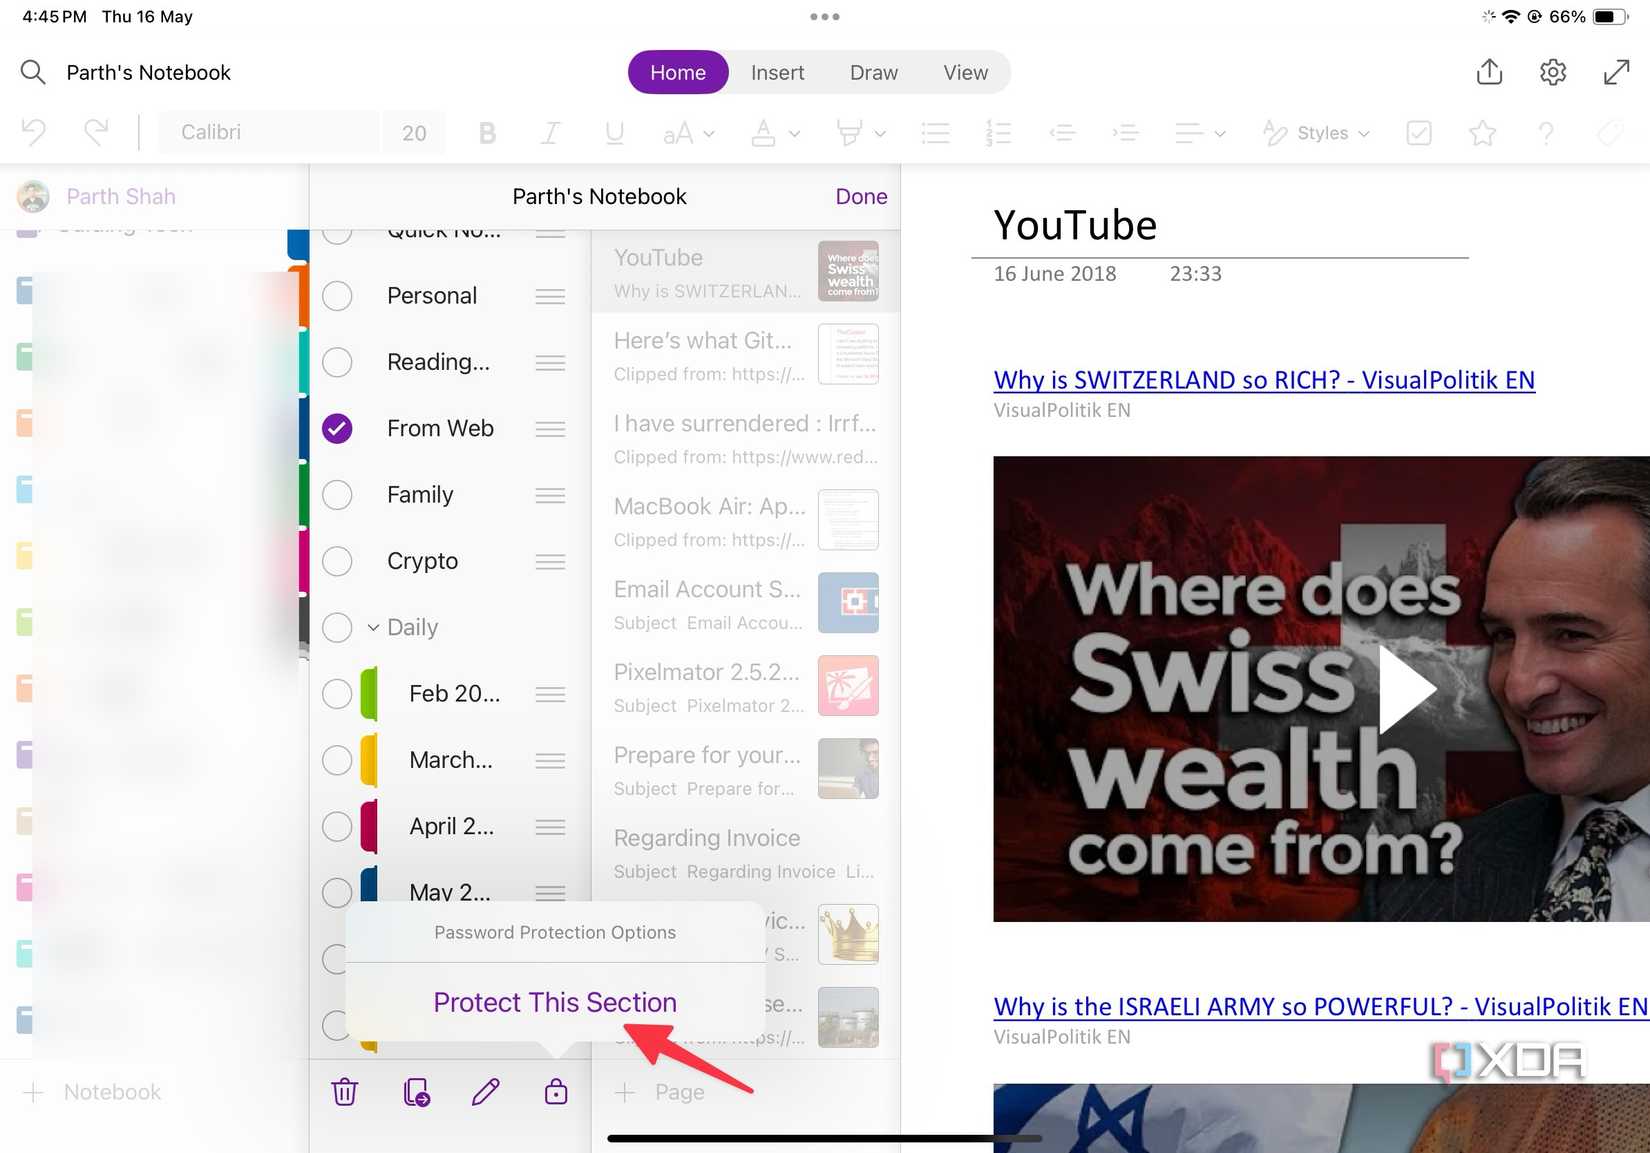Apply italic formatting
The image size is (1650, 1153).
550,133
